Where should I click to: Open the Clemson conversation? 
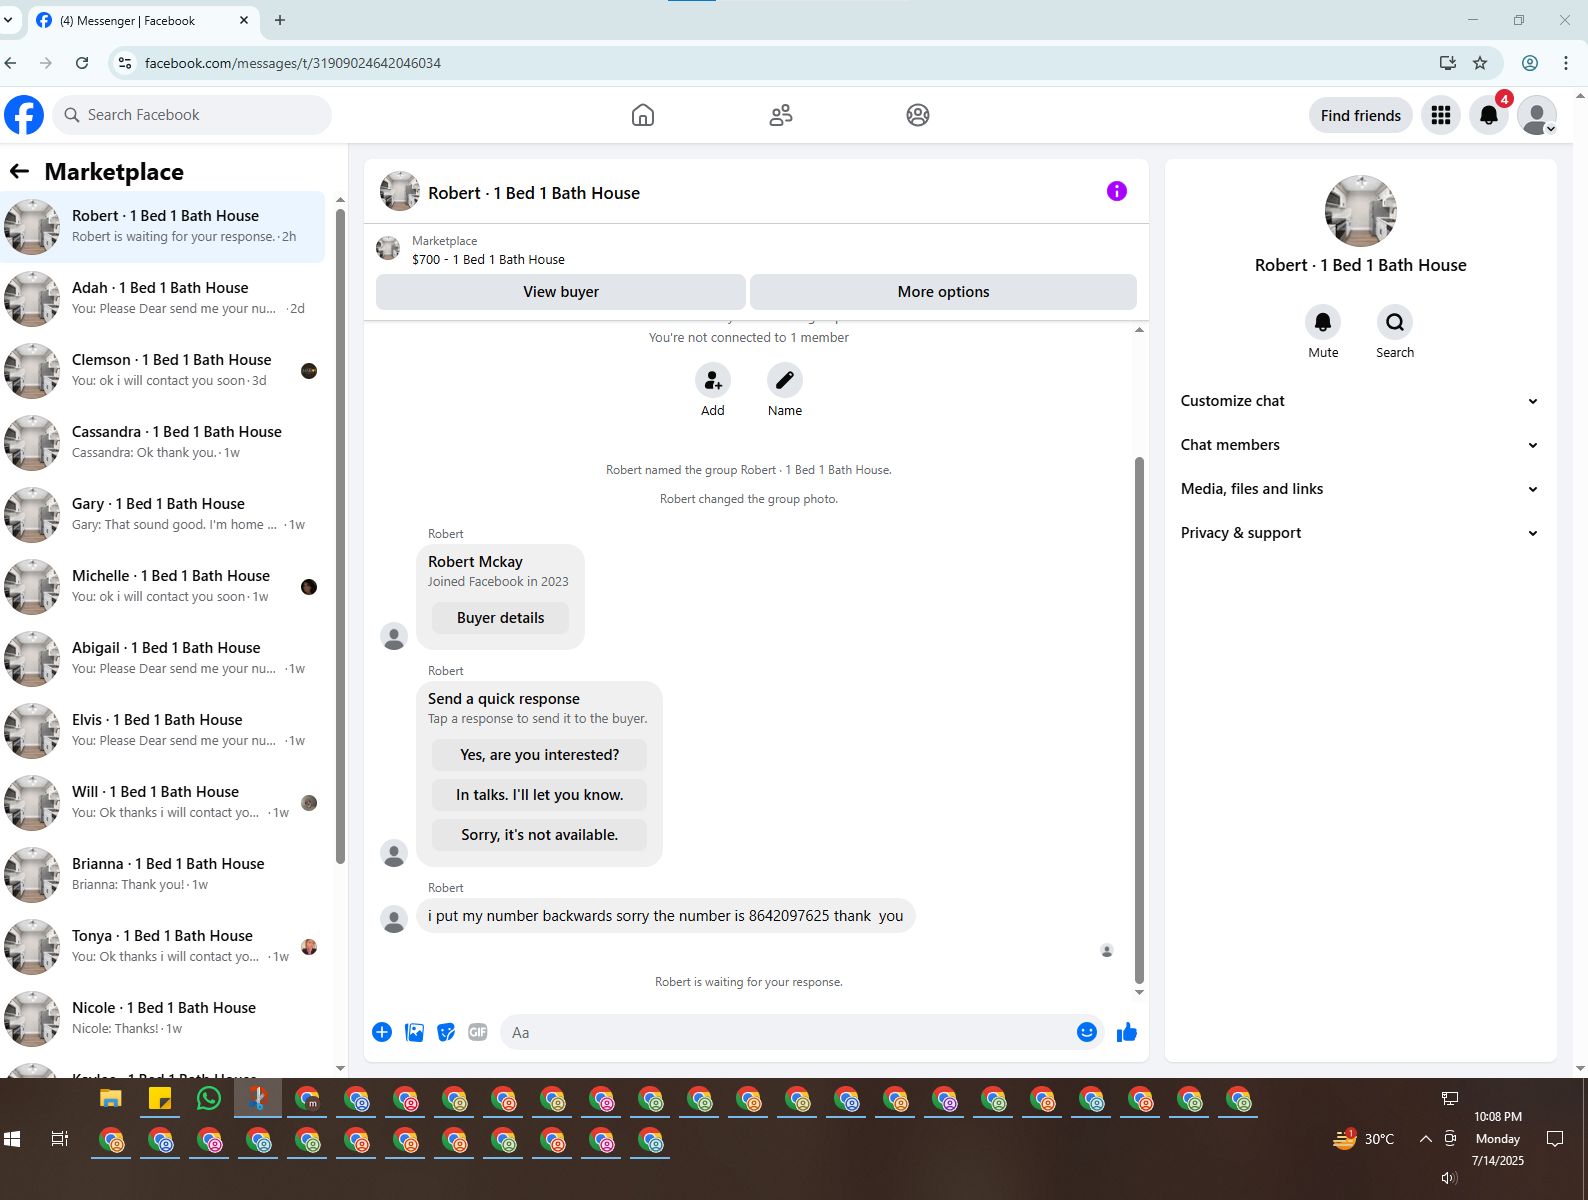pos(163,371)
